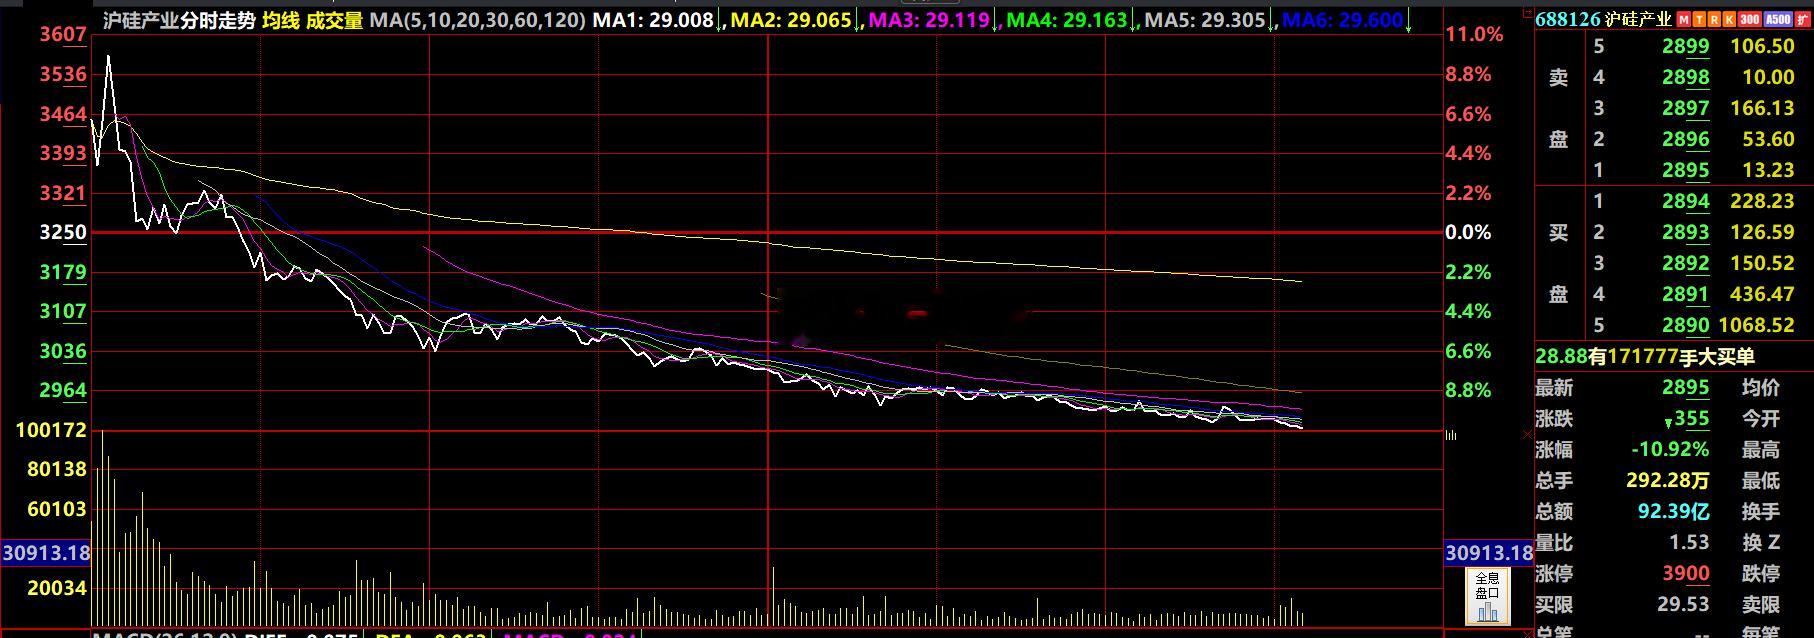Click the red 扩 expand badge
This screenshot has height=638, width=1814.
[x=1803, y=19]
